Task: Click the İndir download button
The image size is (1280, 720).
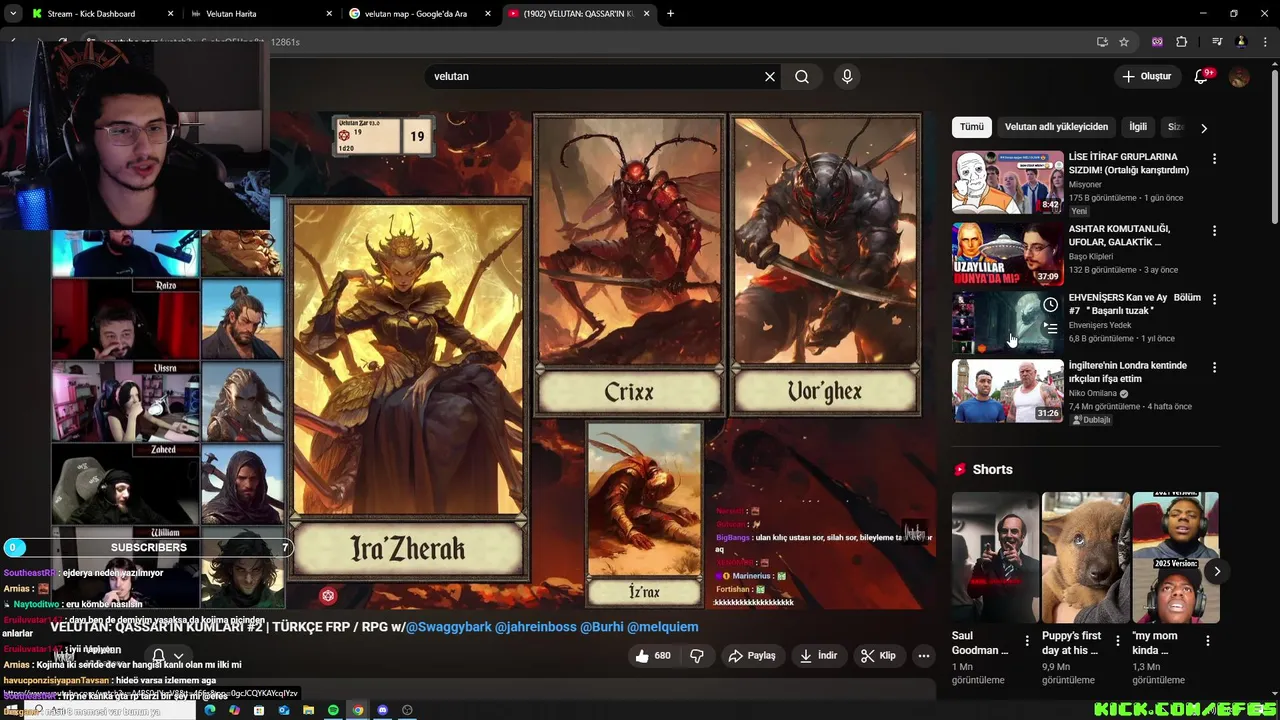Action: 818,656
